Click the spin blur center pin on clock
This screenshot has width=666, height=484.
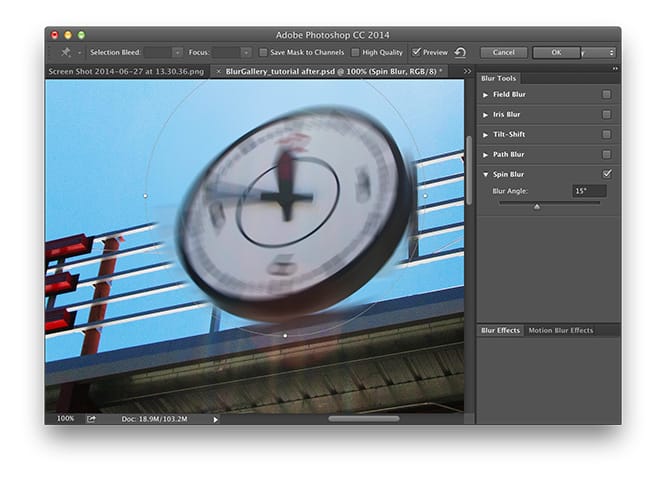click(287, 193)
